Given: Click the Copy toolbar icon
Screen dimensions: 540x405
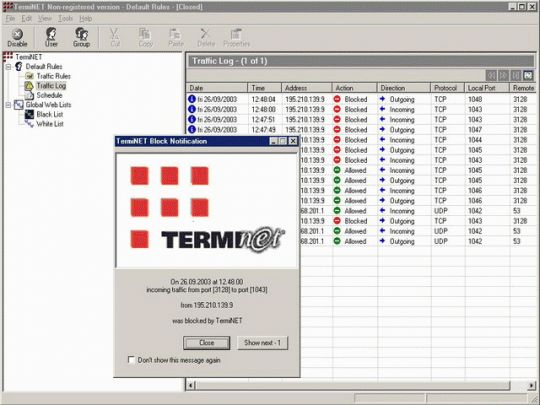Looking at the screenshot, I should [145, 37].
